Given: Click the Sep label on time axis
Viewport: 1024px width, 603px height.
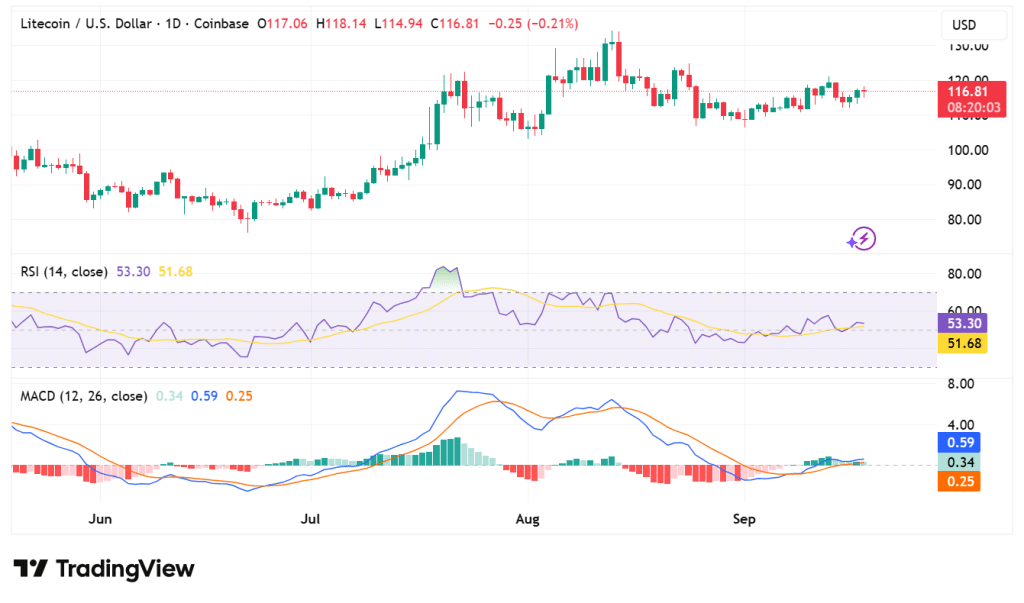Looking at the screenshot, I should click(744, 519).
